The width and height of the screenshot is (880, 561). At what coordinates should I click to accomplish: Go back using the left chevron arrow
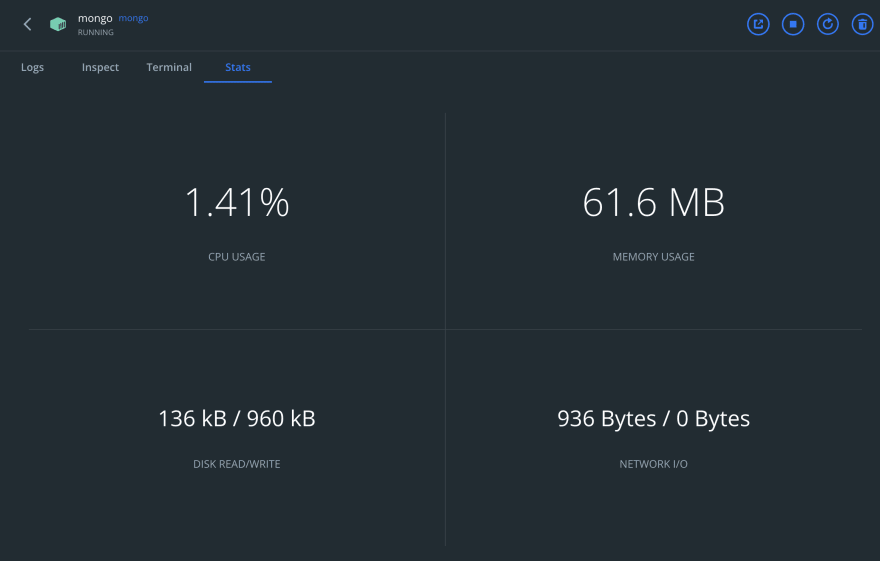[27, 24]
